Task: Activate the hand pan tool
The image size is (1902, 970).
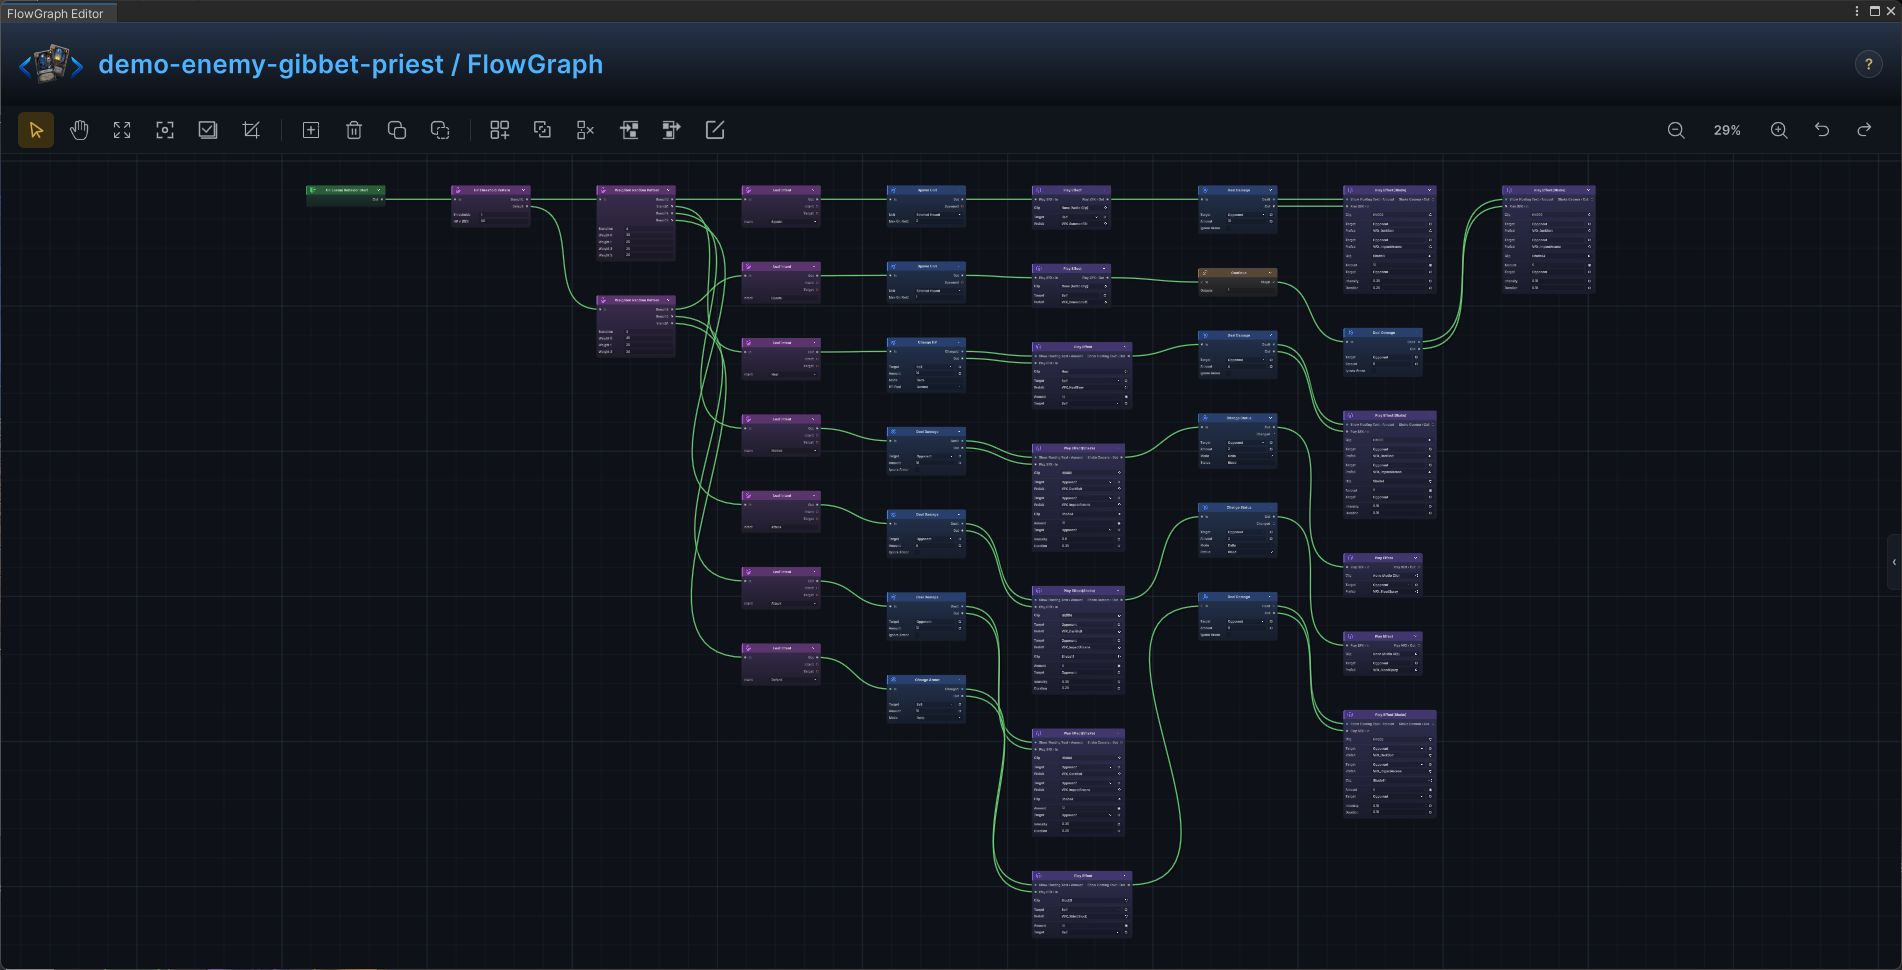Action: click(x=79, y=130)
